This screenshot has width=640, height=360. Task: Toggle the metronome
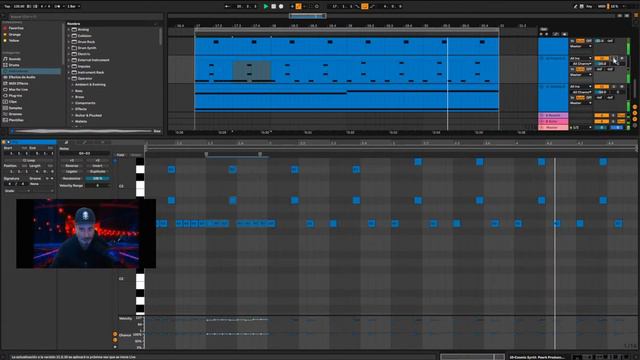point(58,6)
